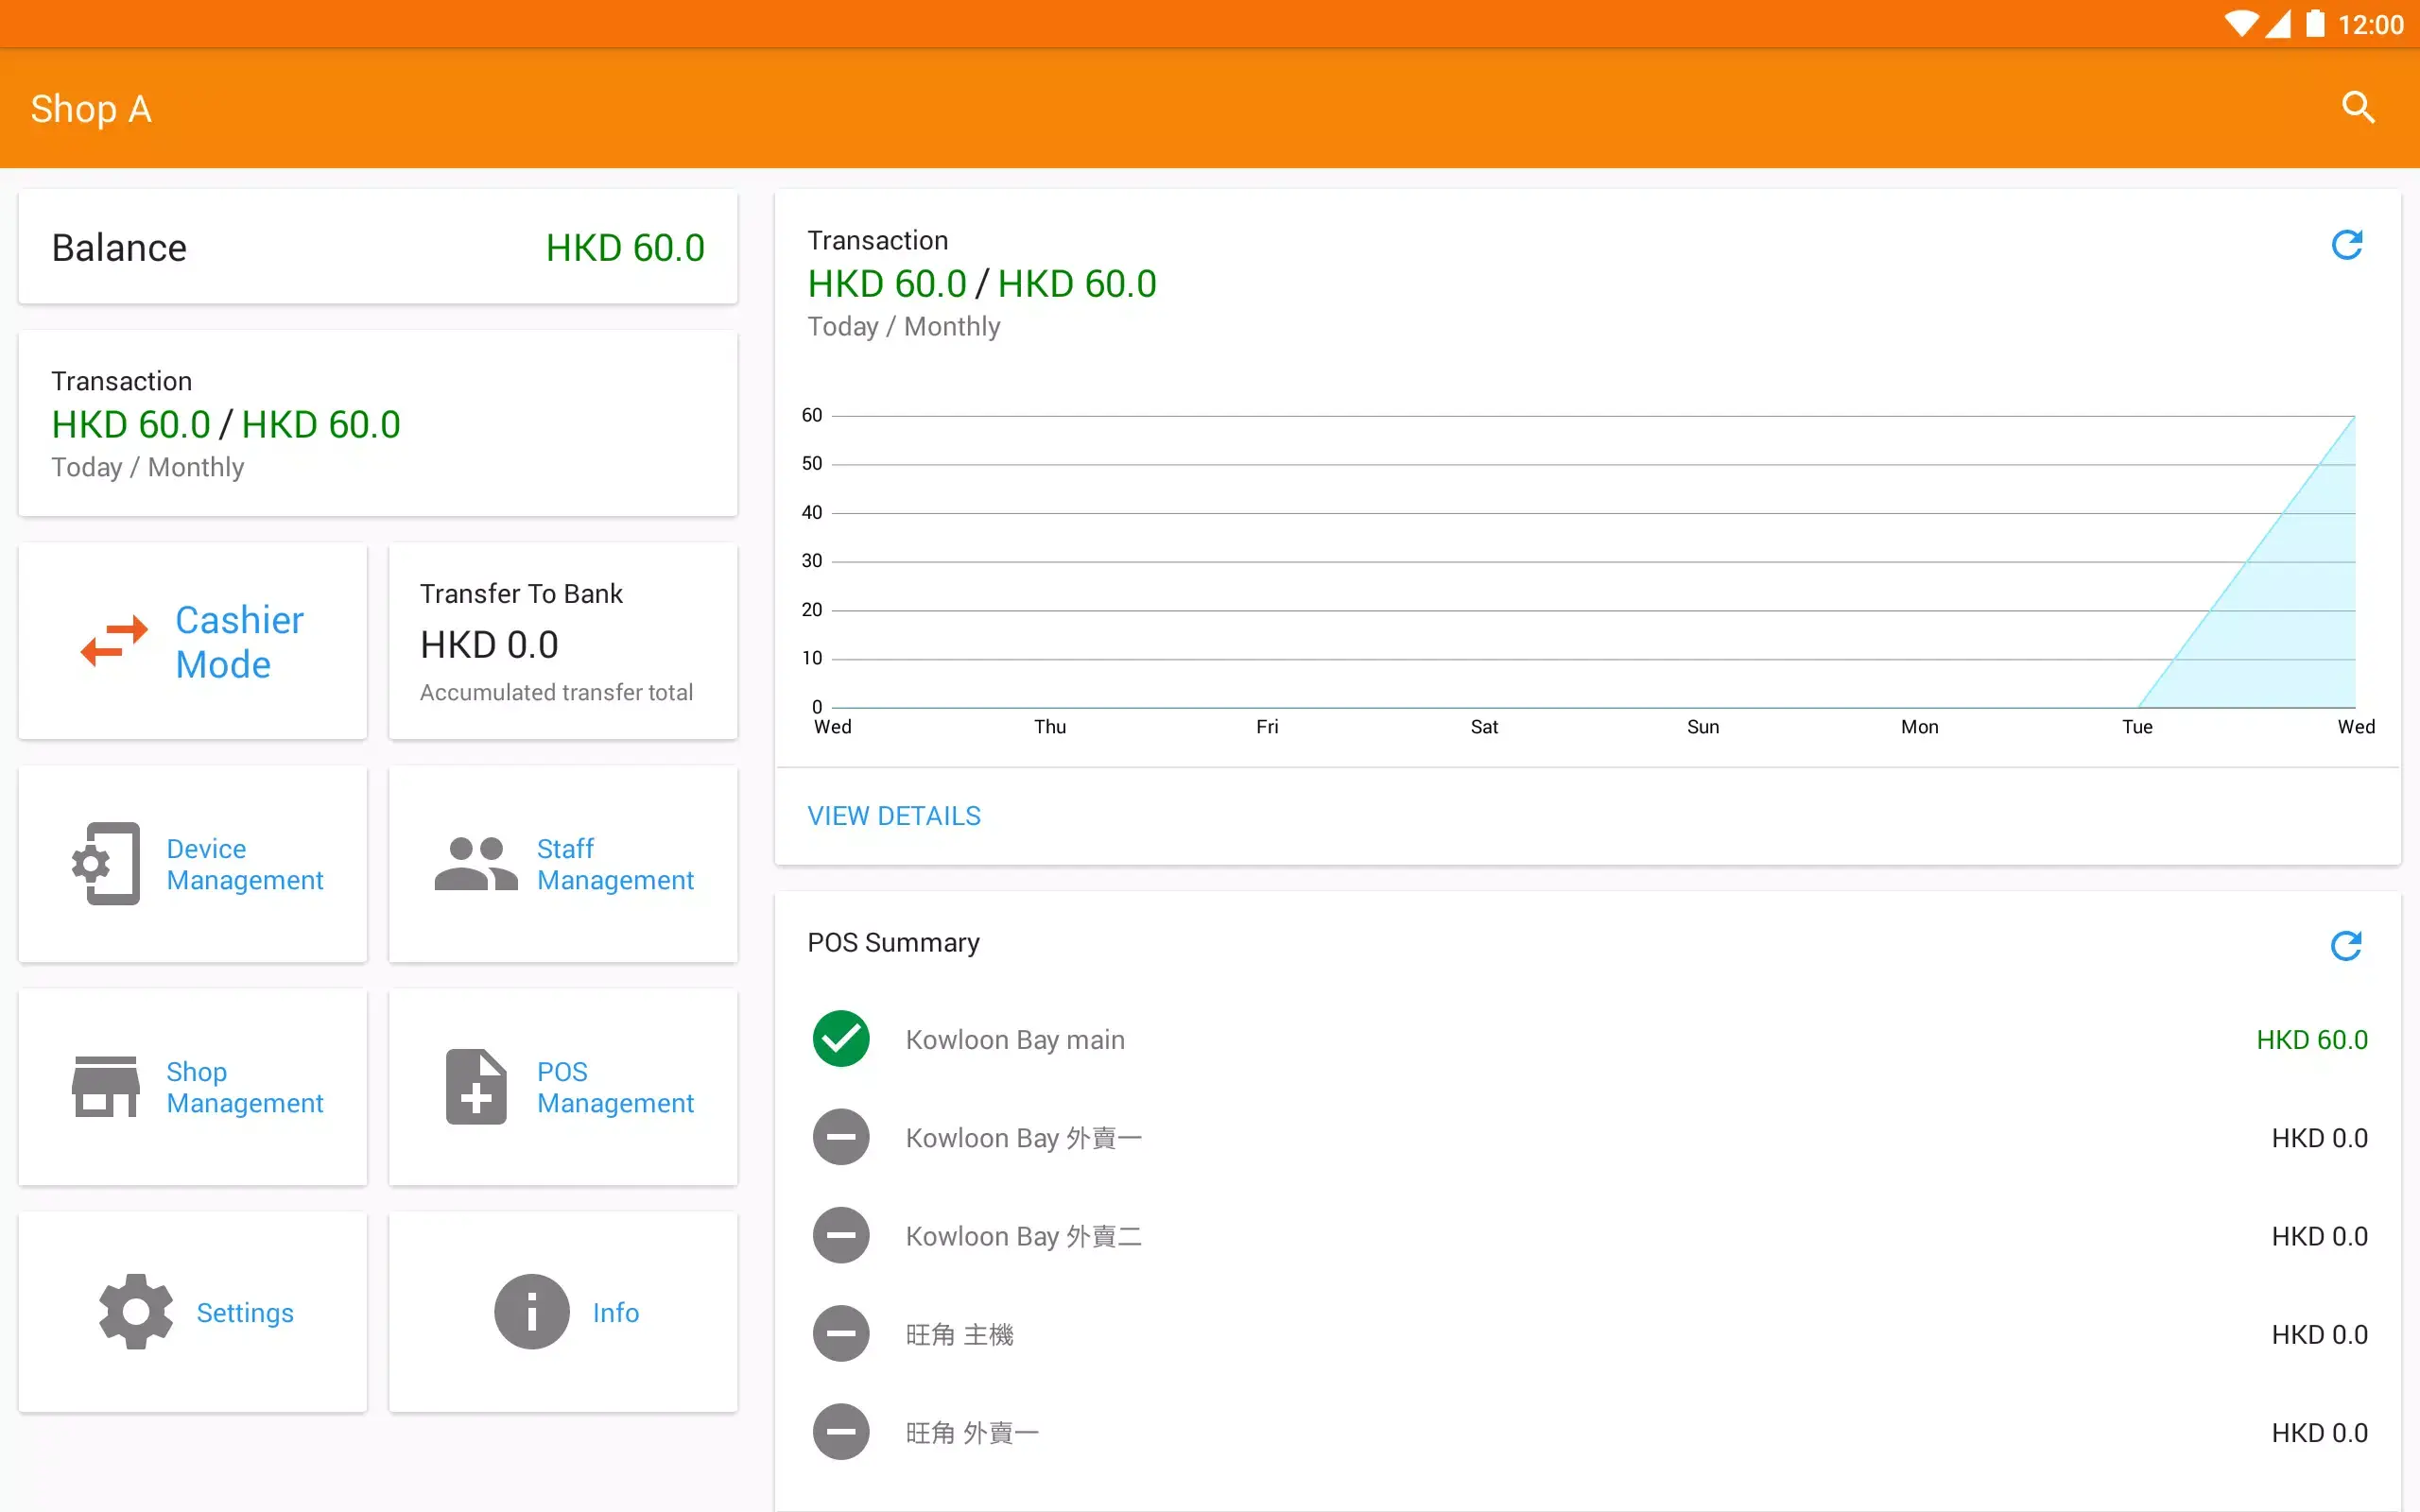
Task: Refresh the Transaction chart
Action: click(x=2348, y=245)
